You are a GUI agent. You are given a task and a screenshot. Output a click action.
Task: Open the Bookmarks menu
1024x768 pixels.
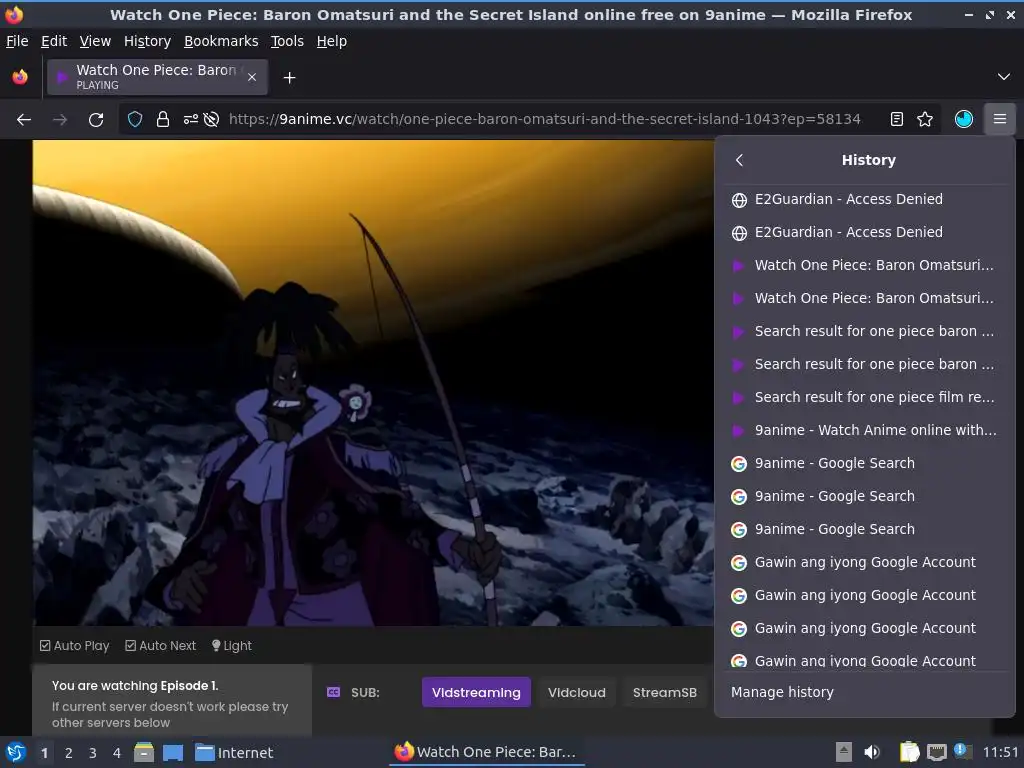221,41
